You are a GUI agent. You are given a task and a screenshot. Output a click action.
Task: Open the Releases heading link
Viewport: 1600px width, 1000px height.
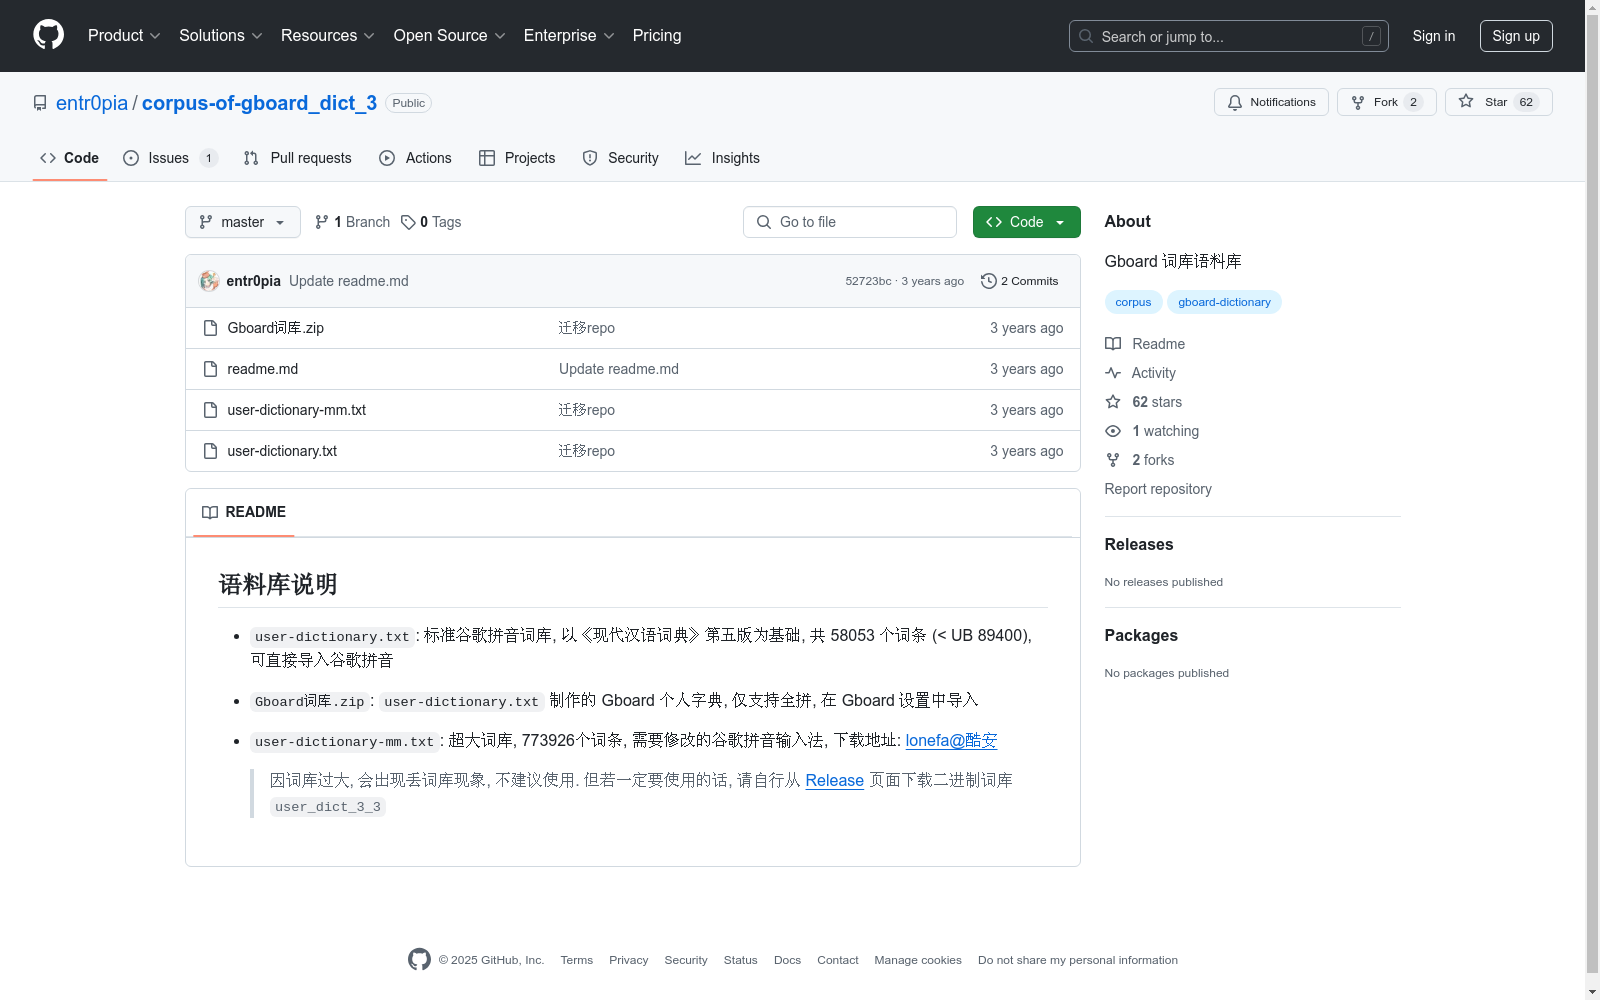(1139, 544)
